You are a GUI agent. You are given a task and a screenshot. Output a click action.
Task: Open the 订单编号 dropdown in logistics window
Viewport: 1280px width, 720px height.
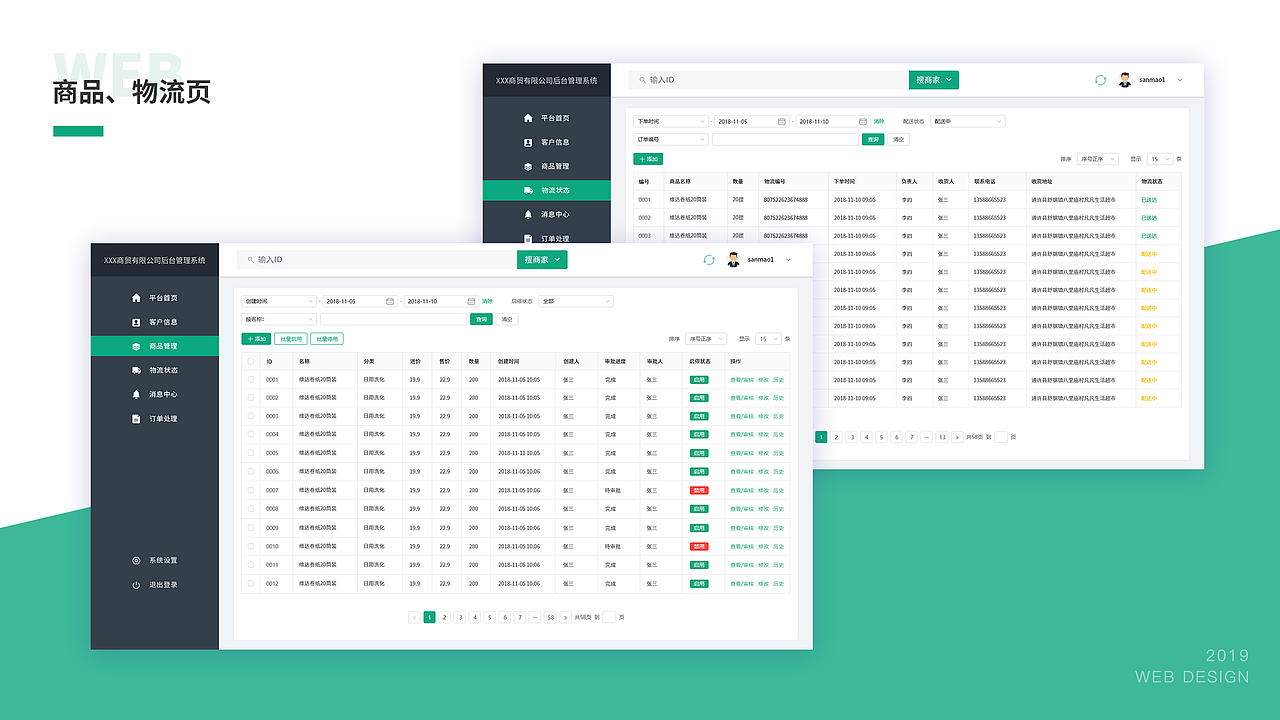click(x=671, y=139)
